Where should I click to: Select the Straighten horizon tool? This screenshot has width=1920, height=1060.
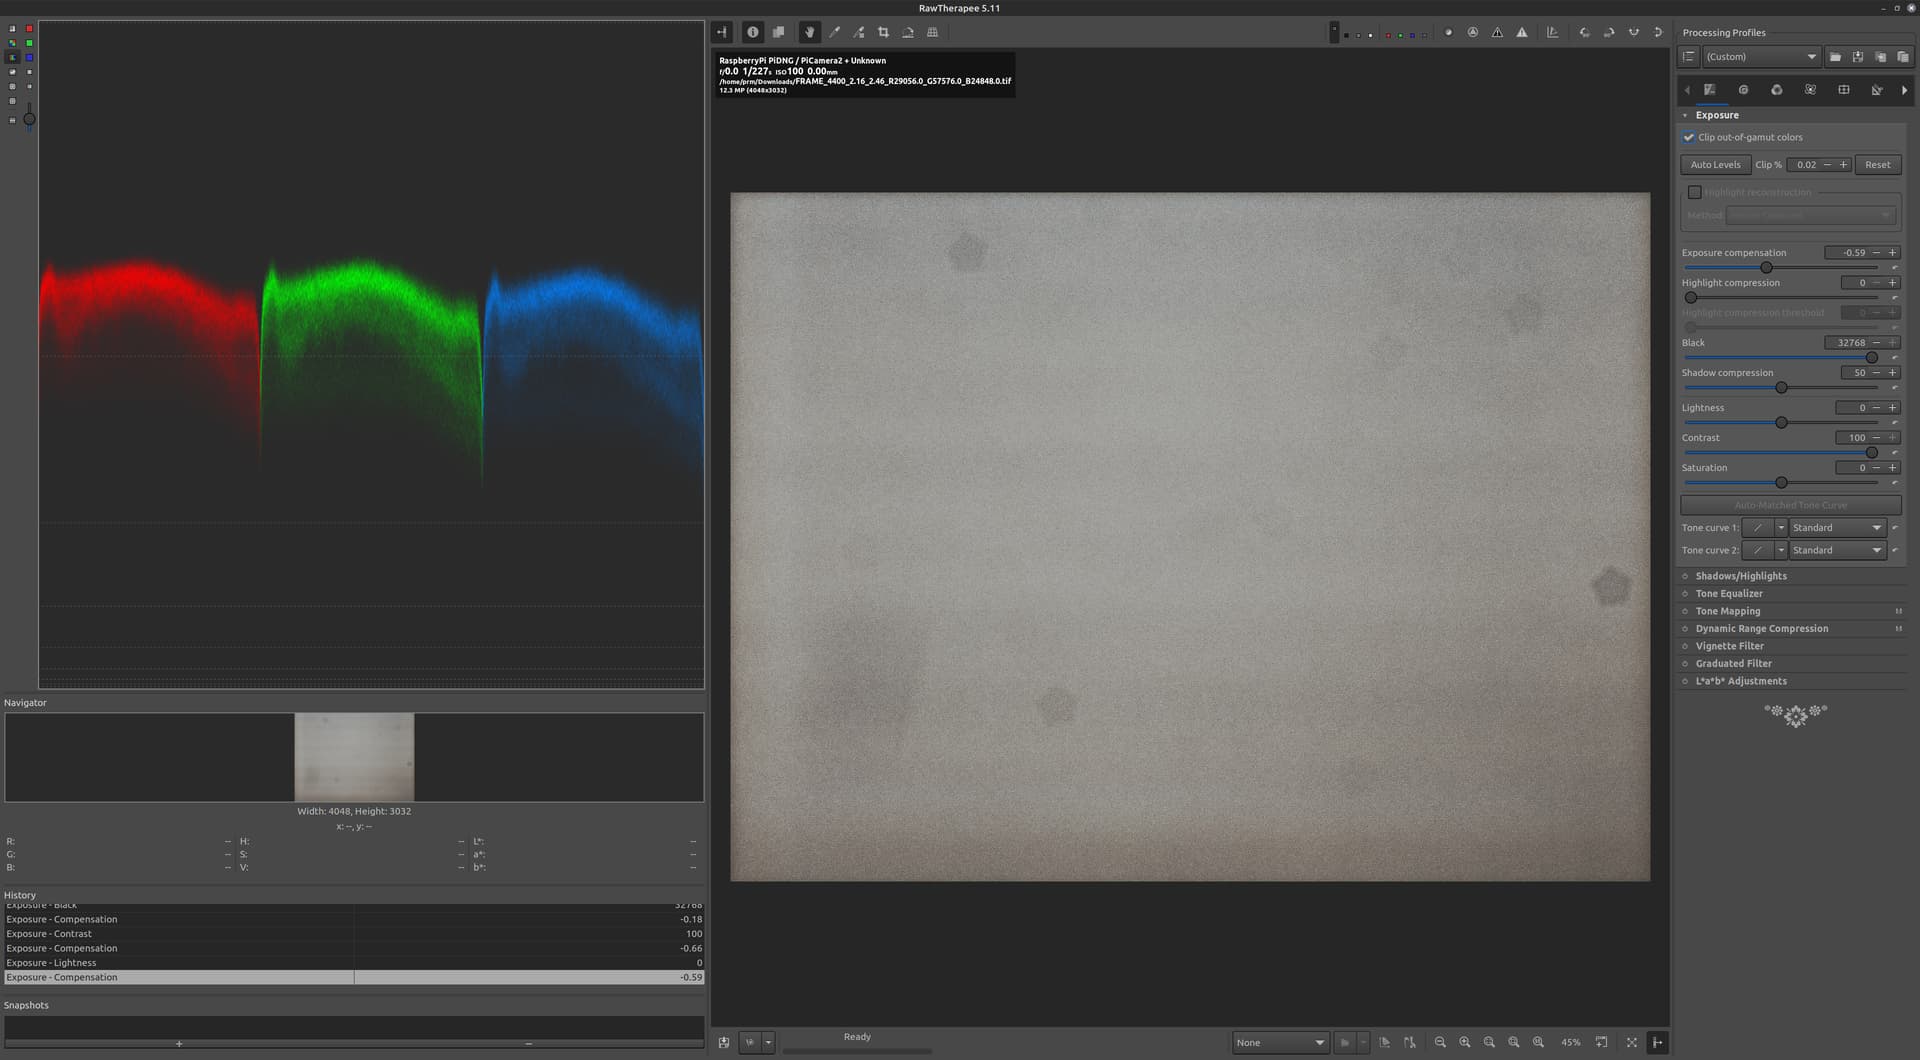tap(908, 32)
